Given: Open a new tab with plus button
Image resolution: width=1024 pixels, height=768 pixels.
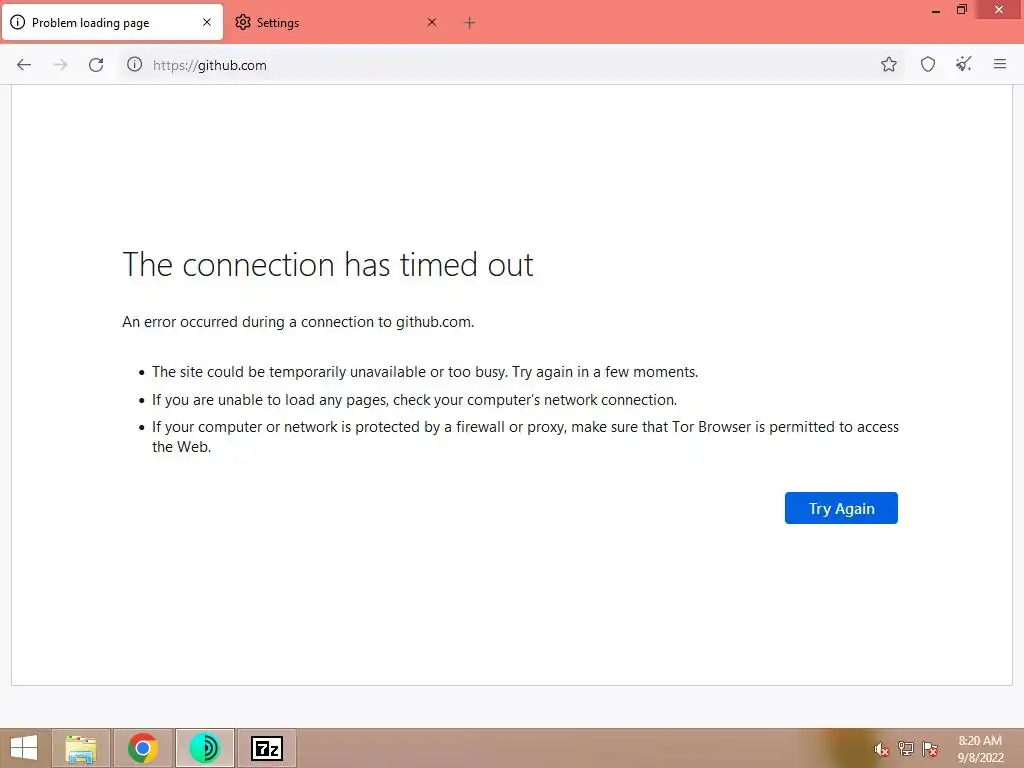Looking at the screenshot, I should click(x=469, y=23).
